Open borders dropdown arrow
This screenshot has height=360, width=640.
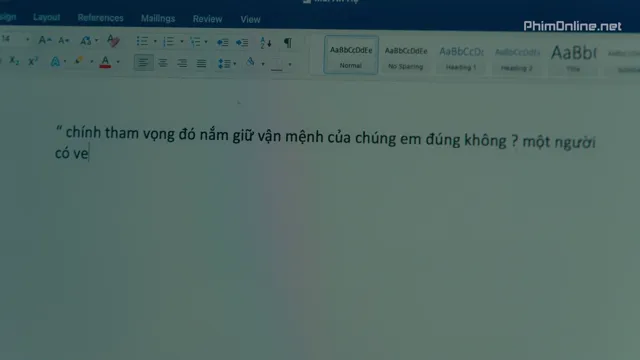click(290, 64)
